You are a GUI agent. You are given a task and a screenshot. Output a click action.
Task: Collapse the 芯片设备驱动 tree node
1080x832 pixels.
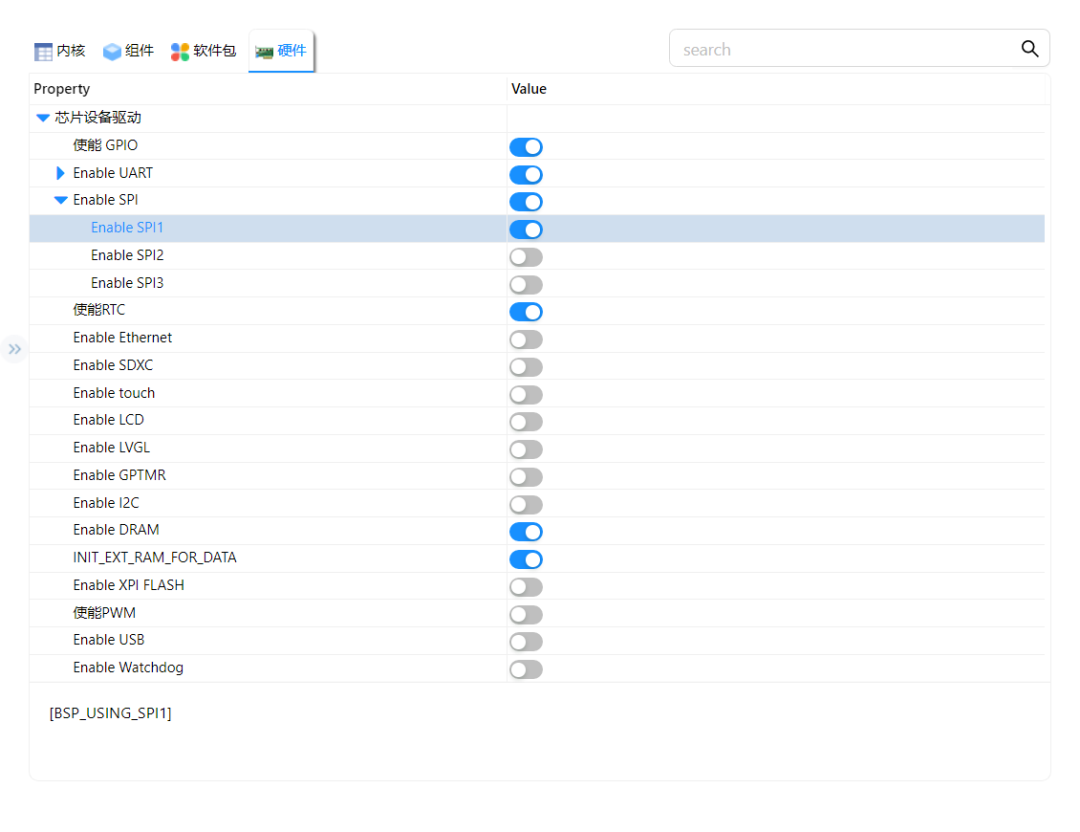(42, 117)
